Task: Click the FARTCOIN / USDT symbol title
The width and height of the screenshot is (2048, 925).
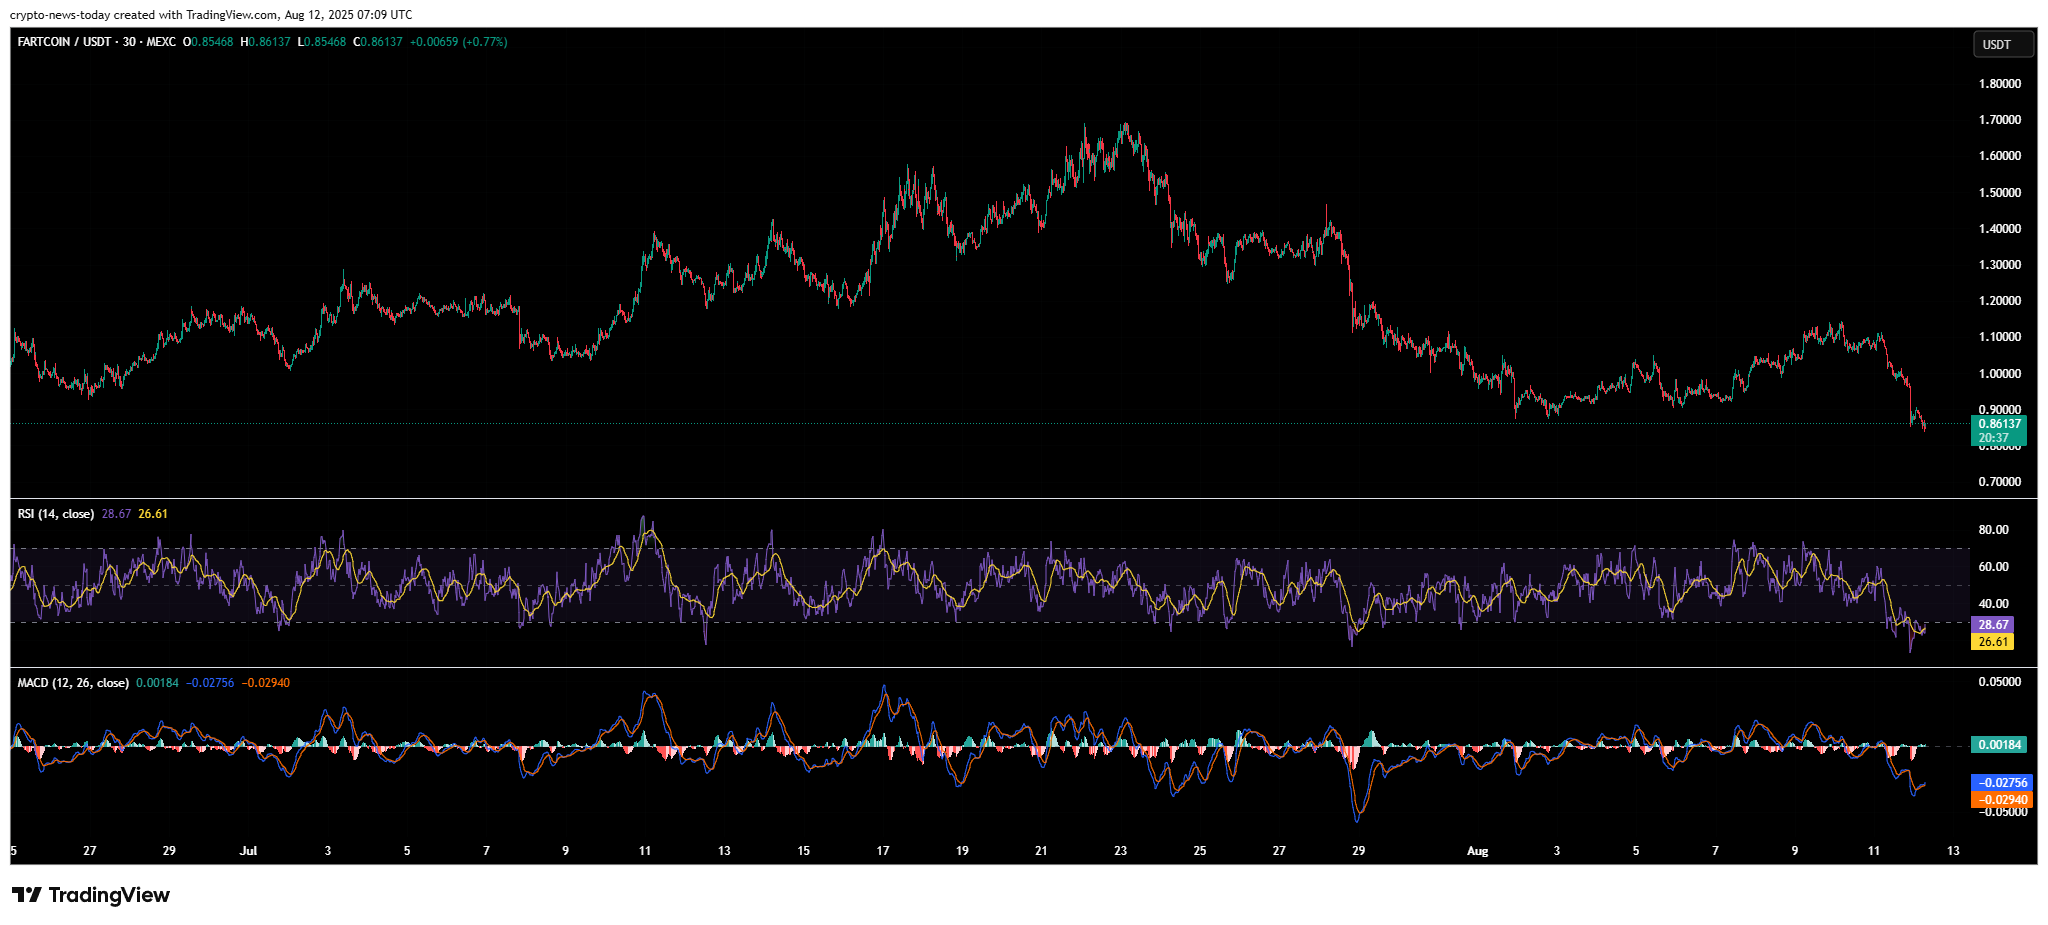Action: click(64, 42)
